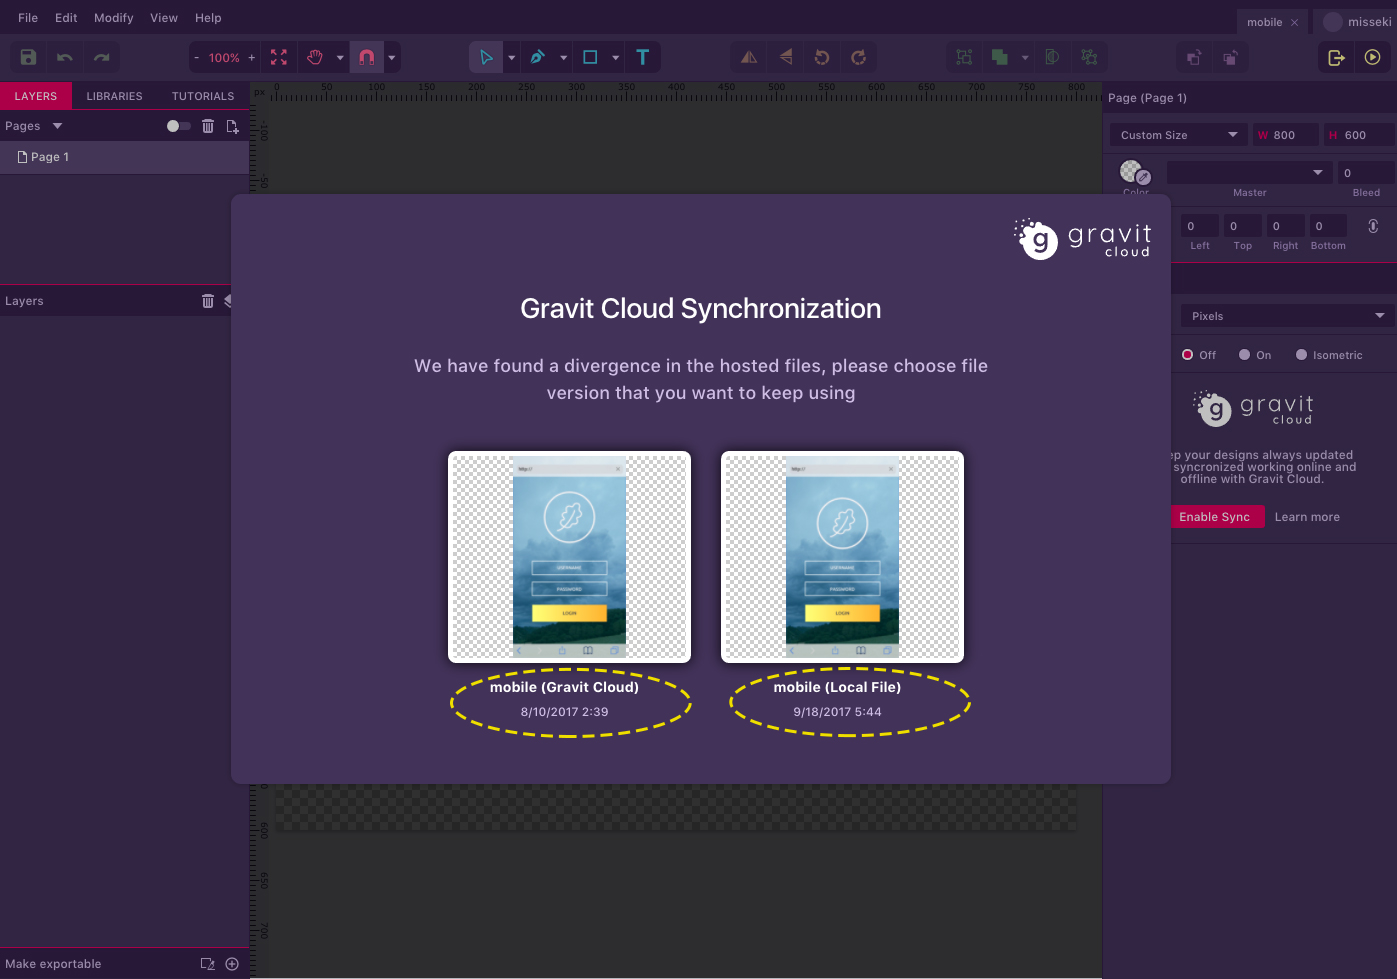The width and height of the screenshot is (1397, 979).
Task: Rotate counter-clockwise with the toolbar icon
Action: coord(822,57)
